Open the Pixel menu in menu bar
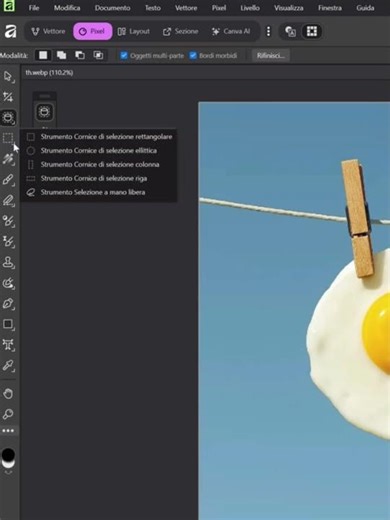The width and height of the screenshot is (390, 520). pyautogui.click(x=219, y=8)
